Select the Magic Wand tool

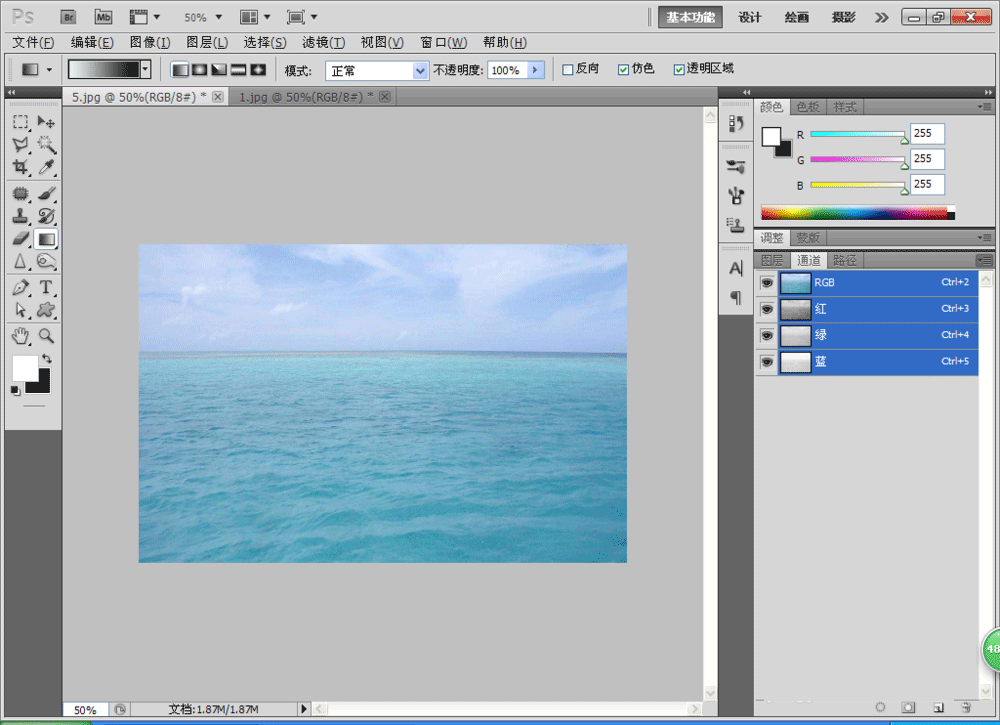click(46, 145)
